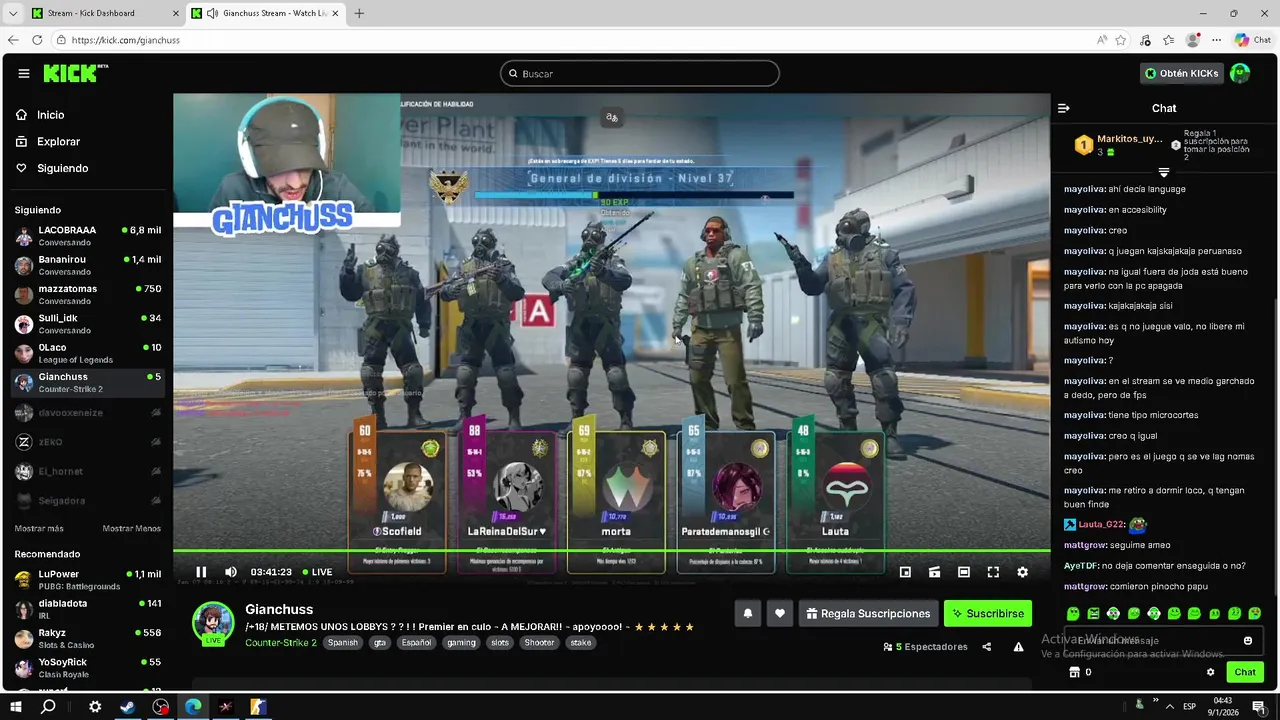Follow Gianchuss with heart button
This screenshot has width=1280, height=720.
coord(780,613)
